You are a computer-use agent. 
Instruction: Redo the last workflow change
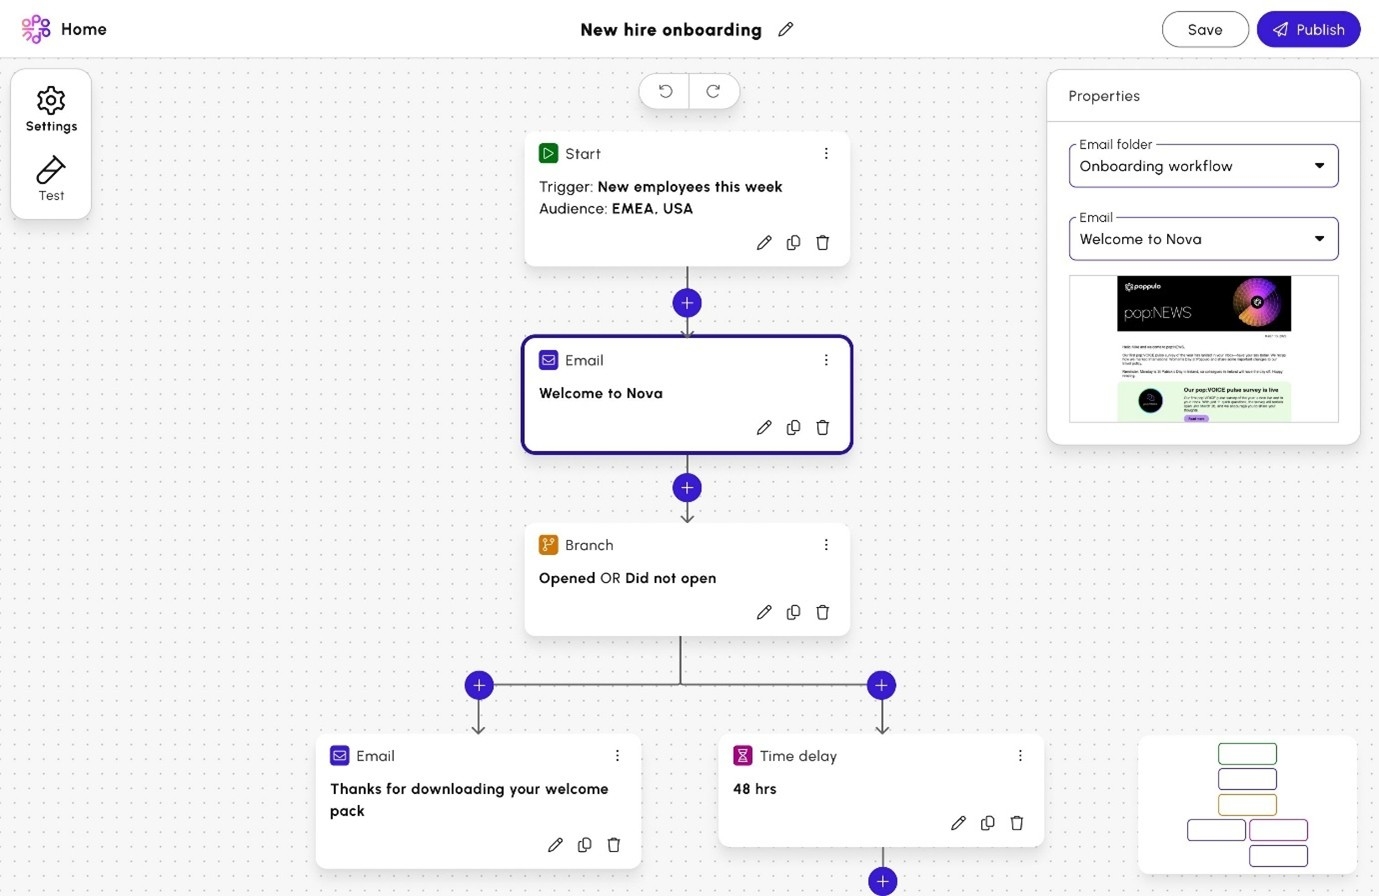point(713,91)
